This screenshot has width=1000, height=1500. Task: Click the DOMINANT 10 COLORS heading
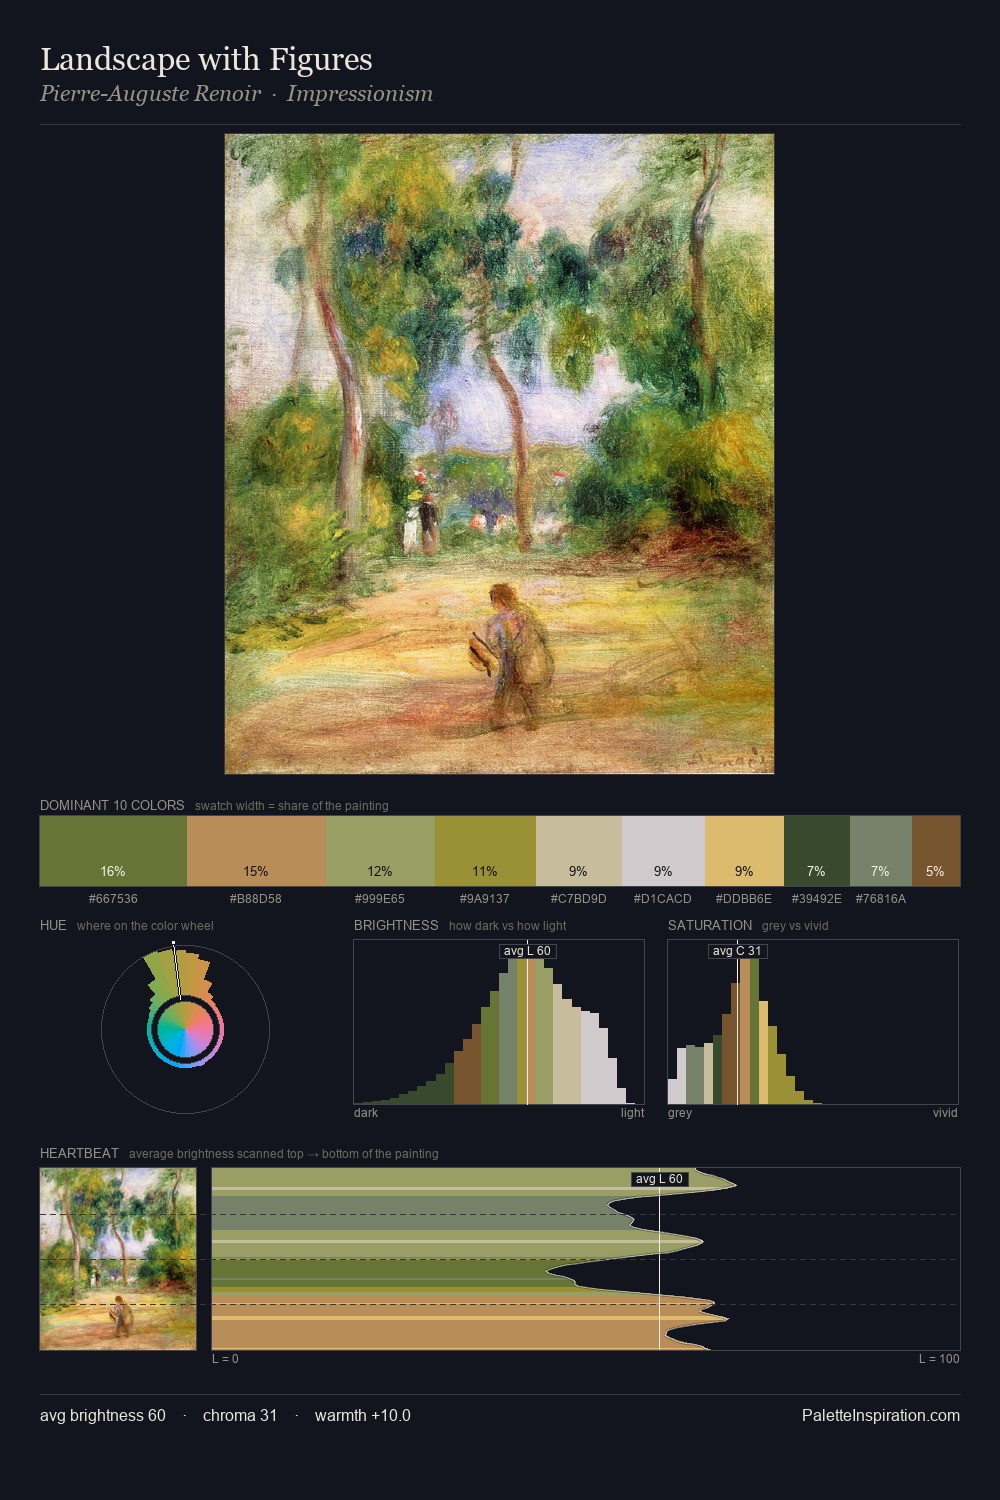[112, 805]
